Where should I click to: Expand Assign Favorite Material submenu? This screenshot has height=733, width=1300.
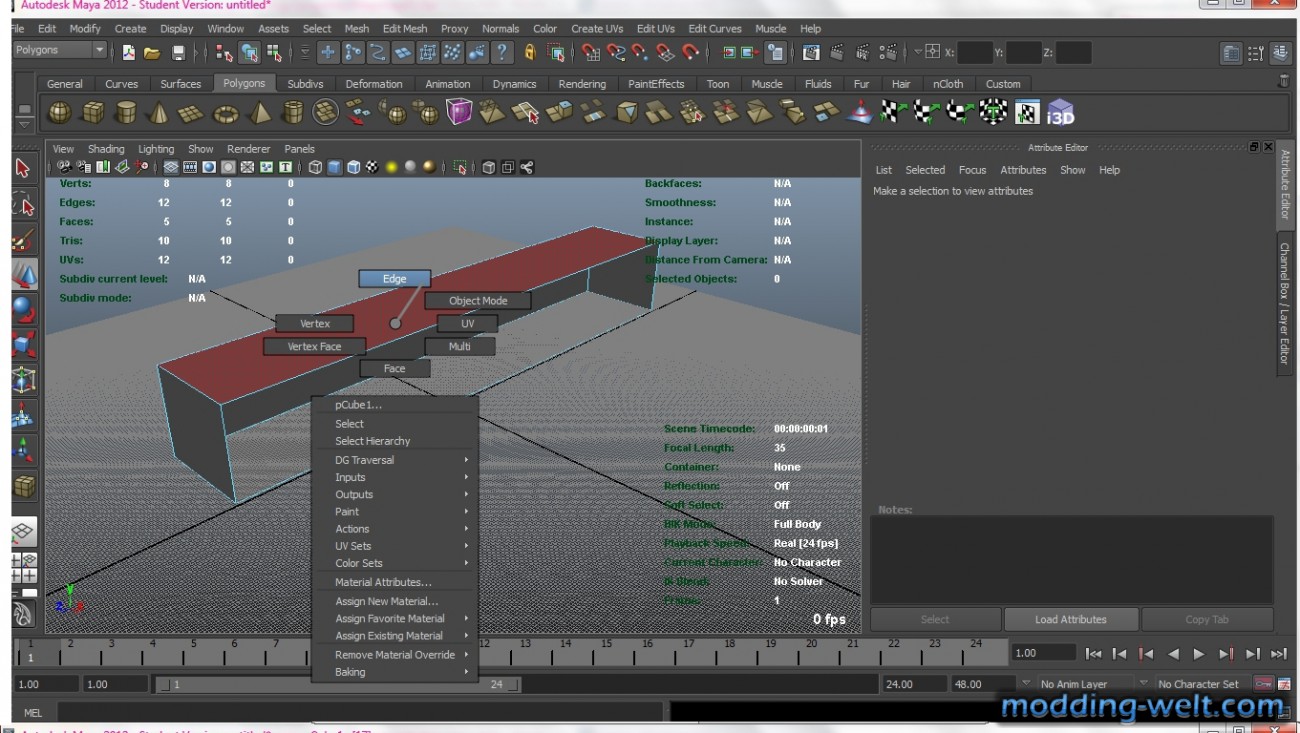(x=395, y=618)
